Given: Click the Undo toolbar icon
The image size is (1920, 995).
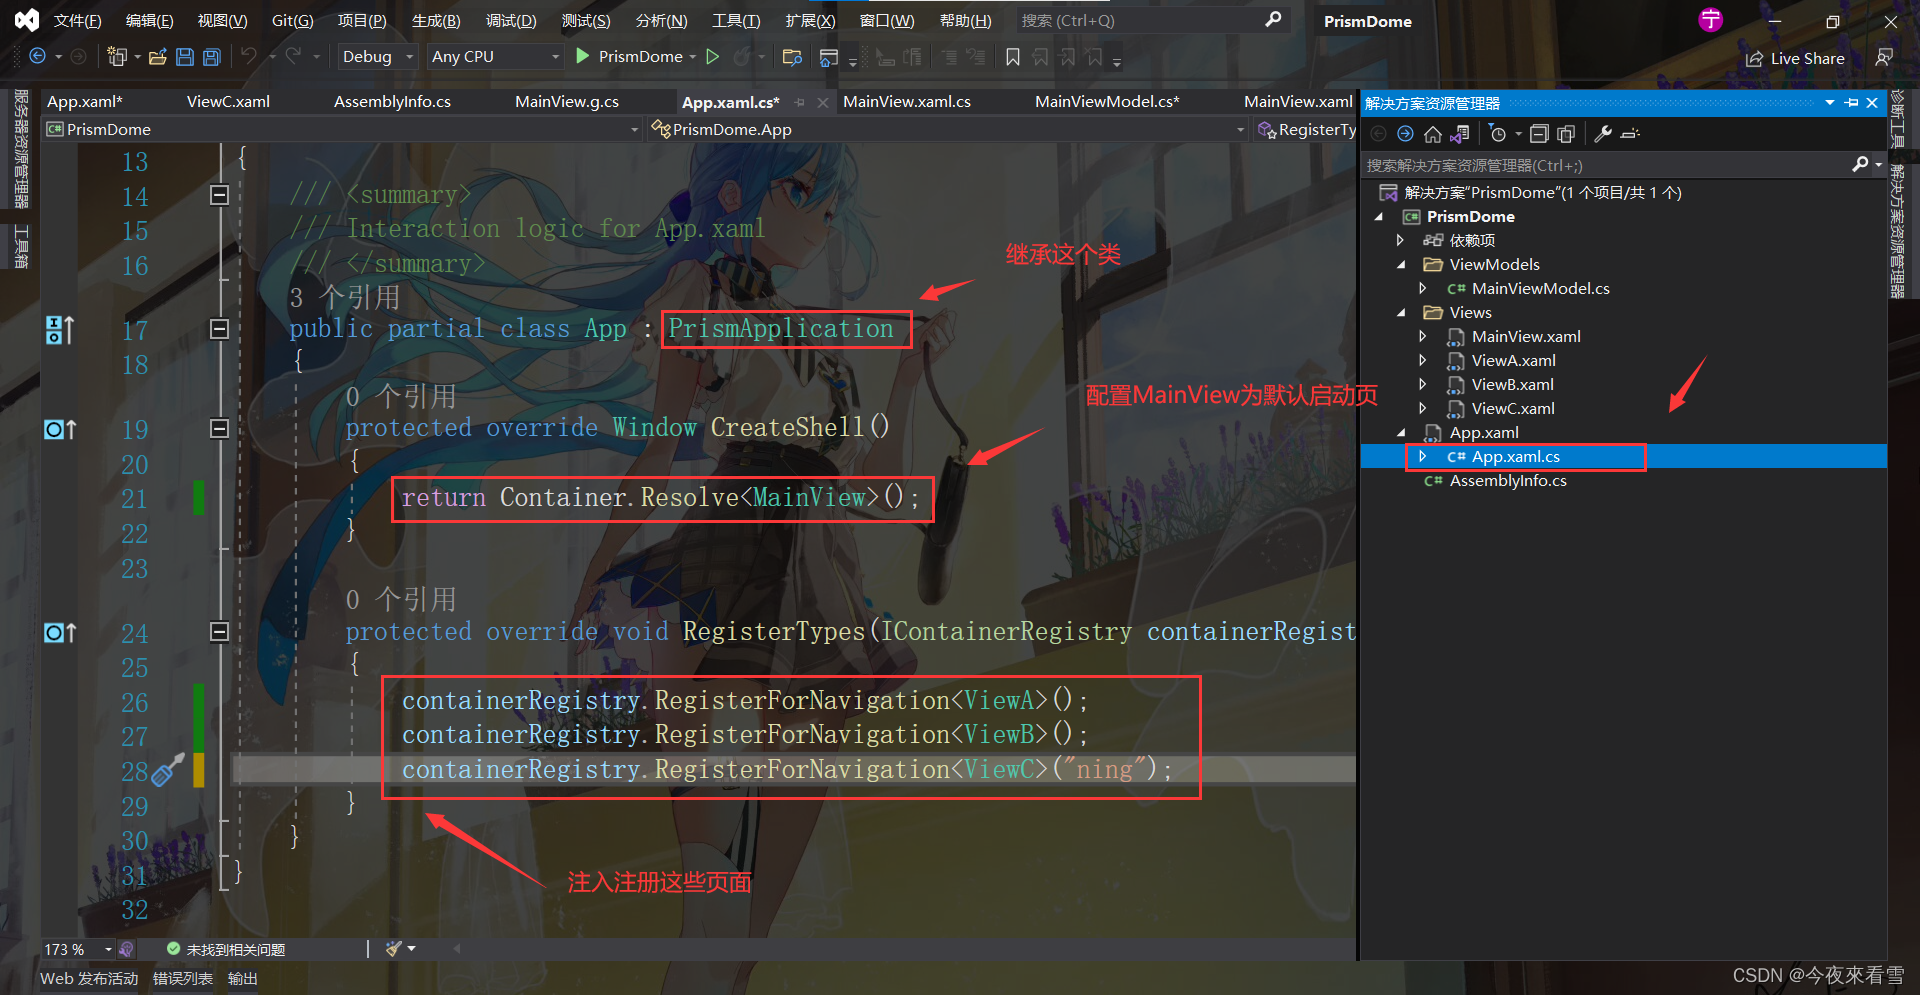Looking at the screenshot, I should tap(249, 57).
